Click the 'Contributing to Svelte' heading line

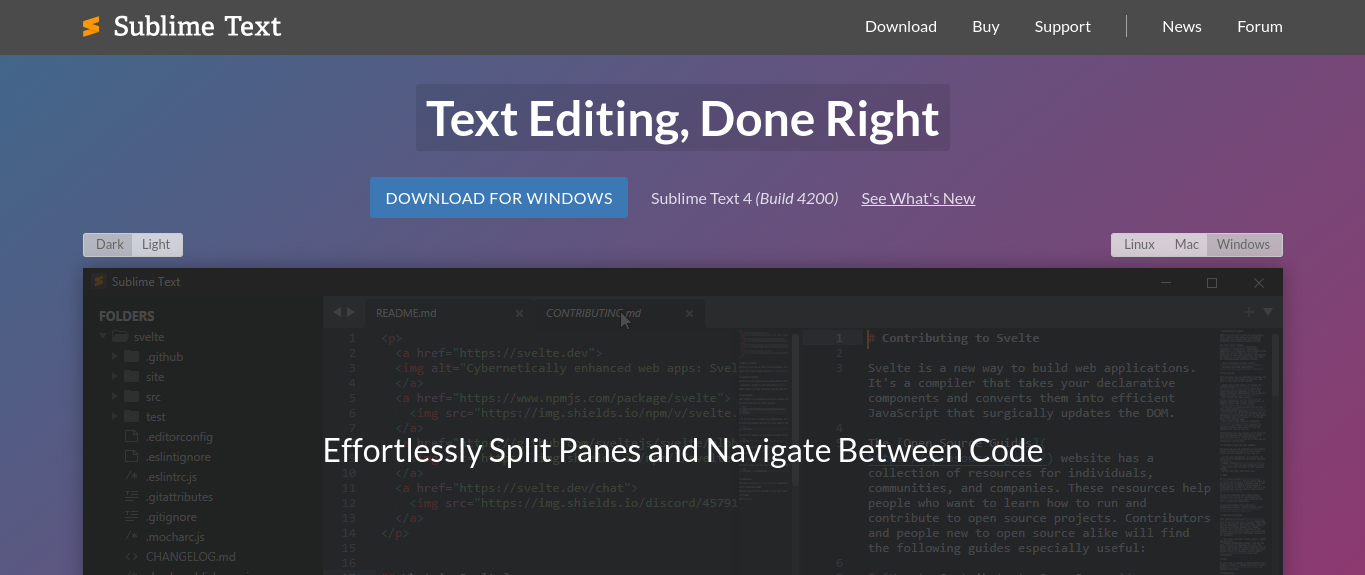(953, 338)
